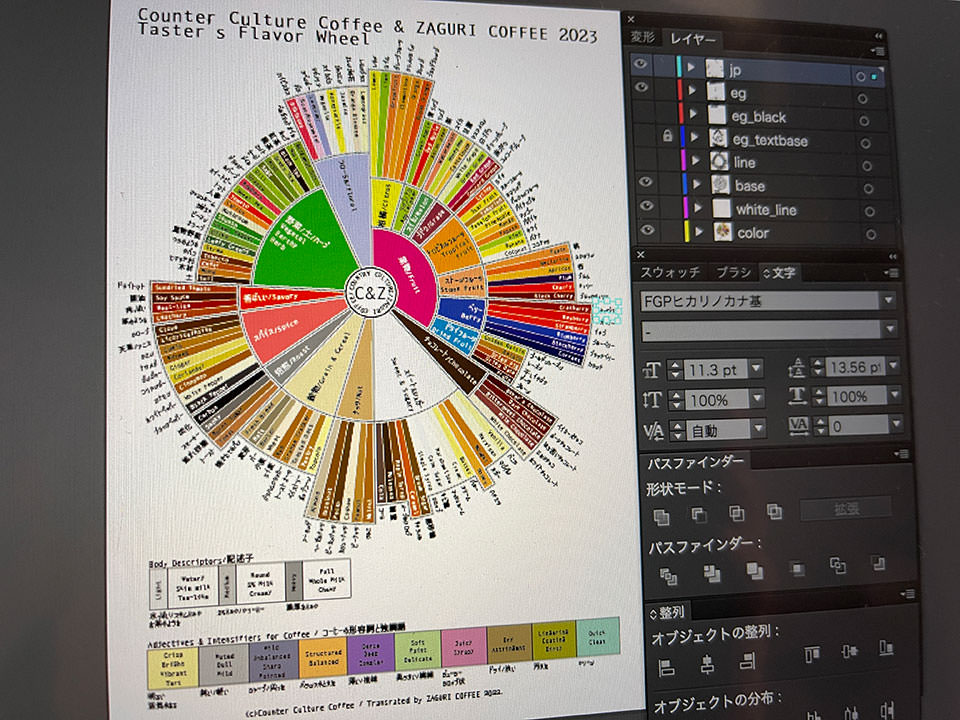The image size is (960, 720).
Task: Apply the Divide pathfinder icon
Action: point(668,576)
